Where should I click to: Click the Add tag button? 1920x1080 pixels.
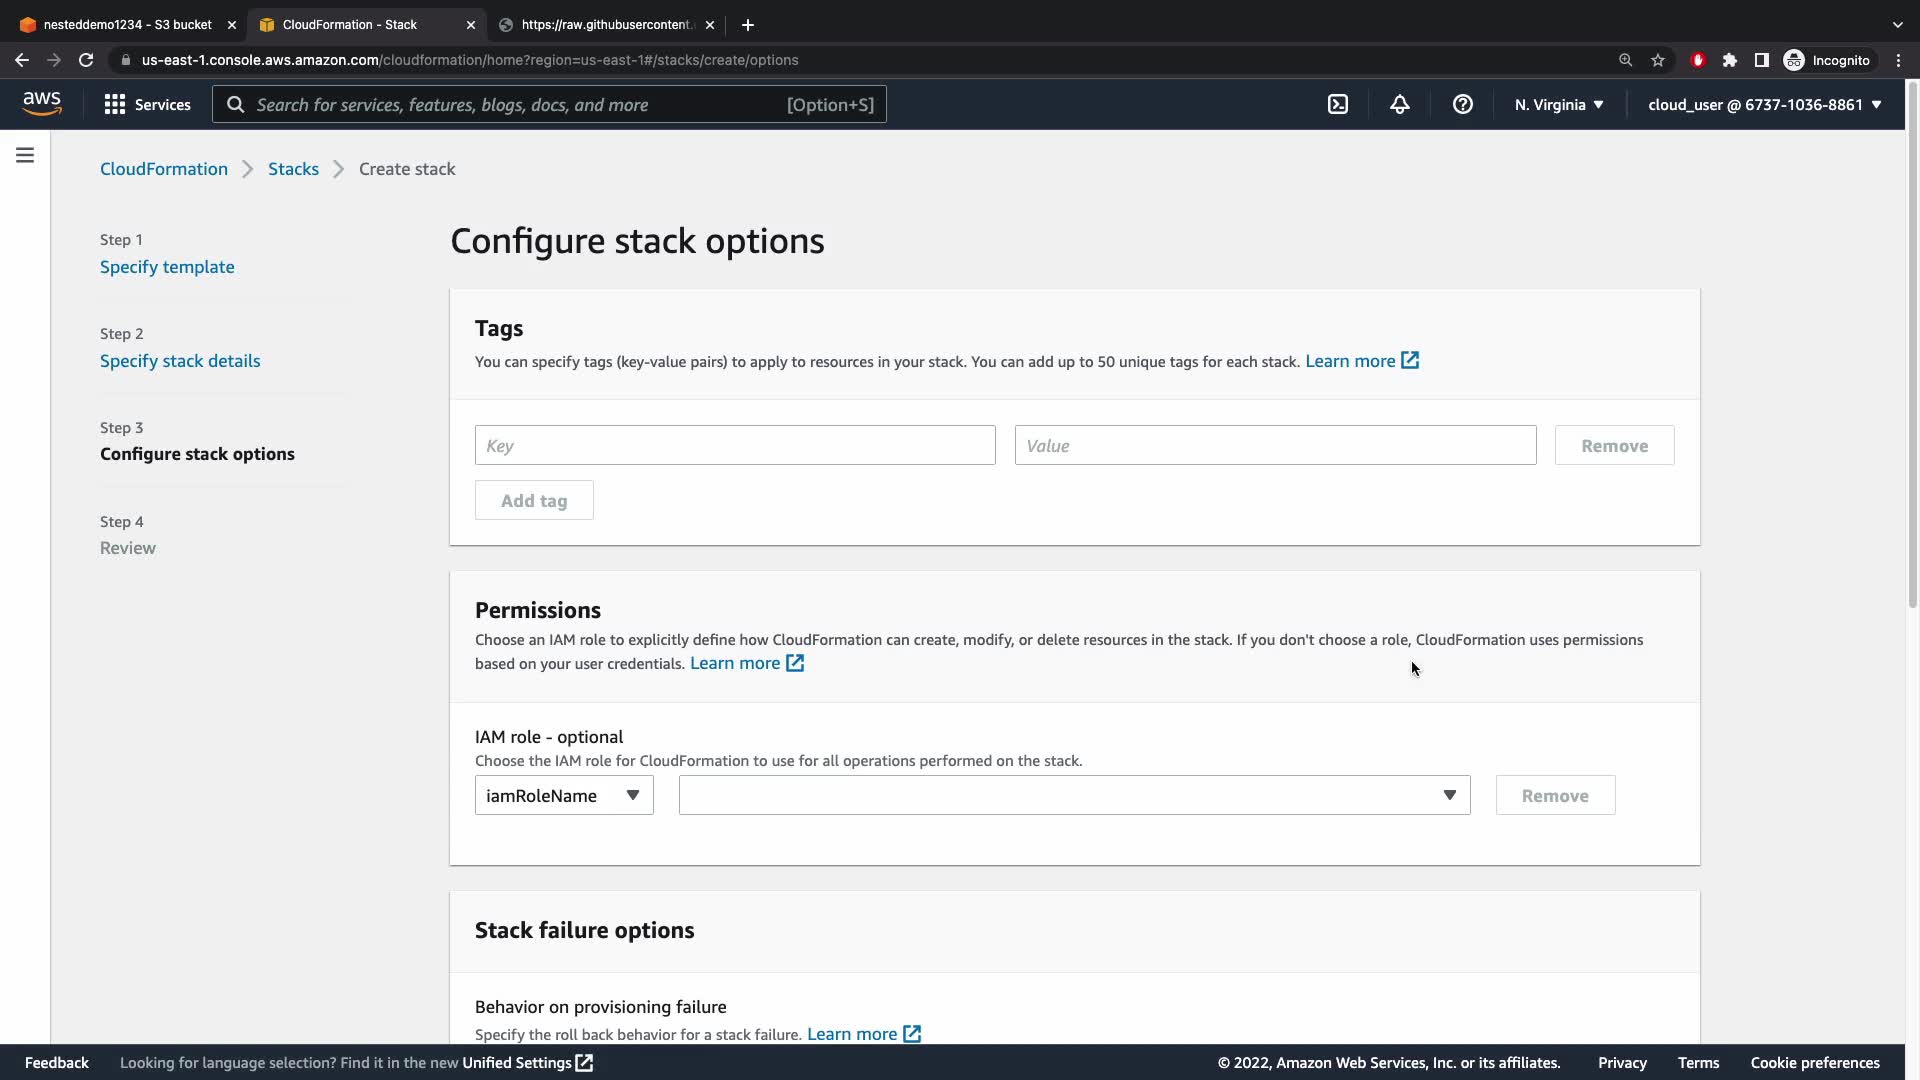pyautogui.click(x=533, y=500)
